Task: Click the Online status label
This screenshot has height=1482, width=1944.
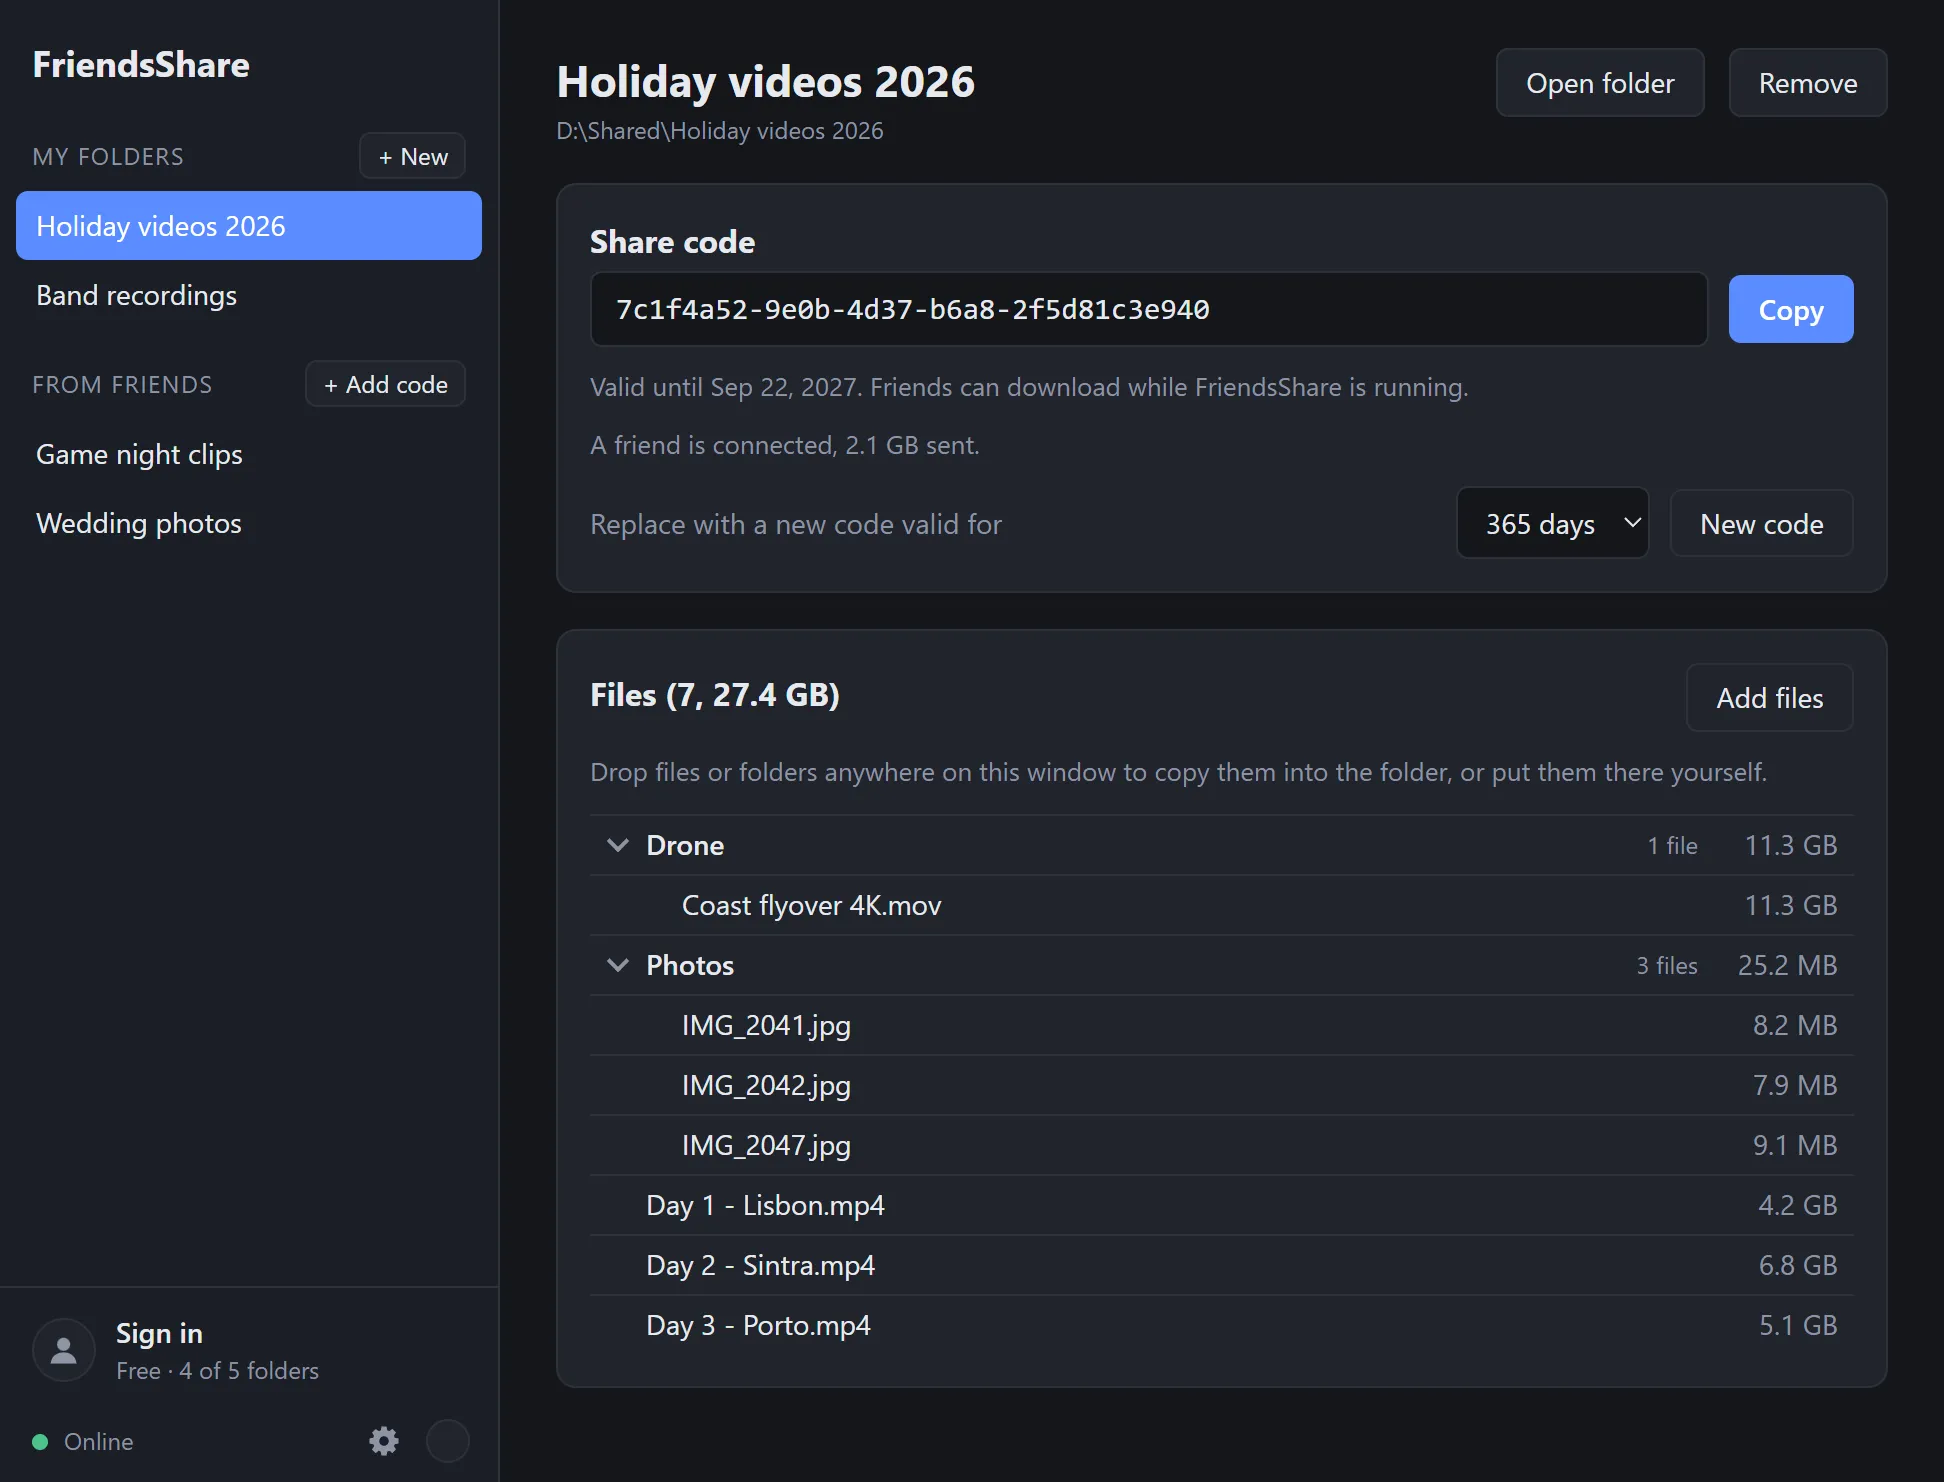Action: coord(98,1442)
